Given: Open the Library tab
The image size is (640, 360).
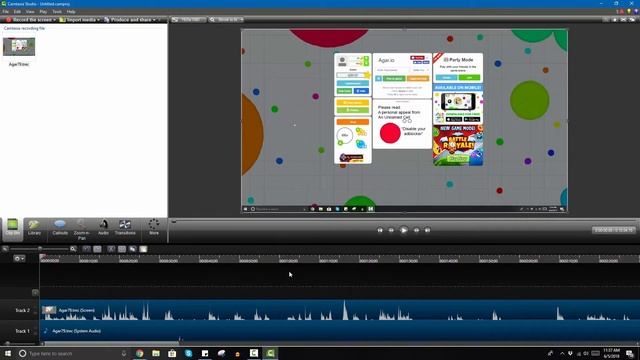Looking at the screenshot, I should pyautogui.click(x=34, y=227).
